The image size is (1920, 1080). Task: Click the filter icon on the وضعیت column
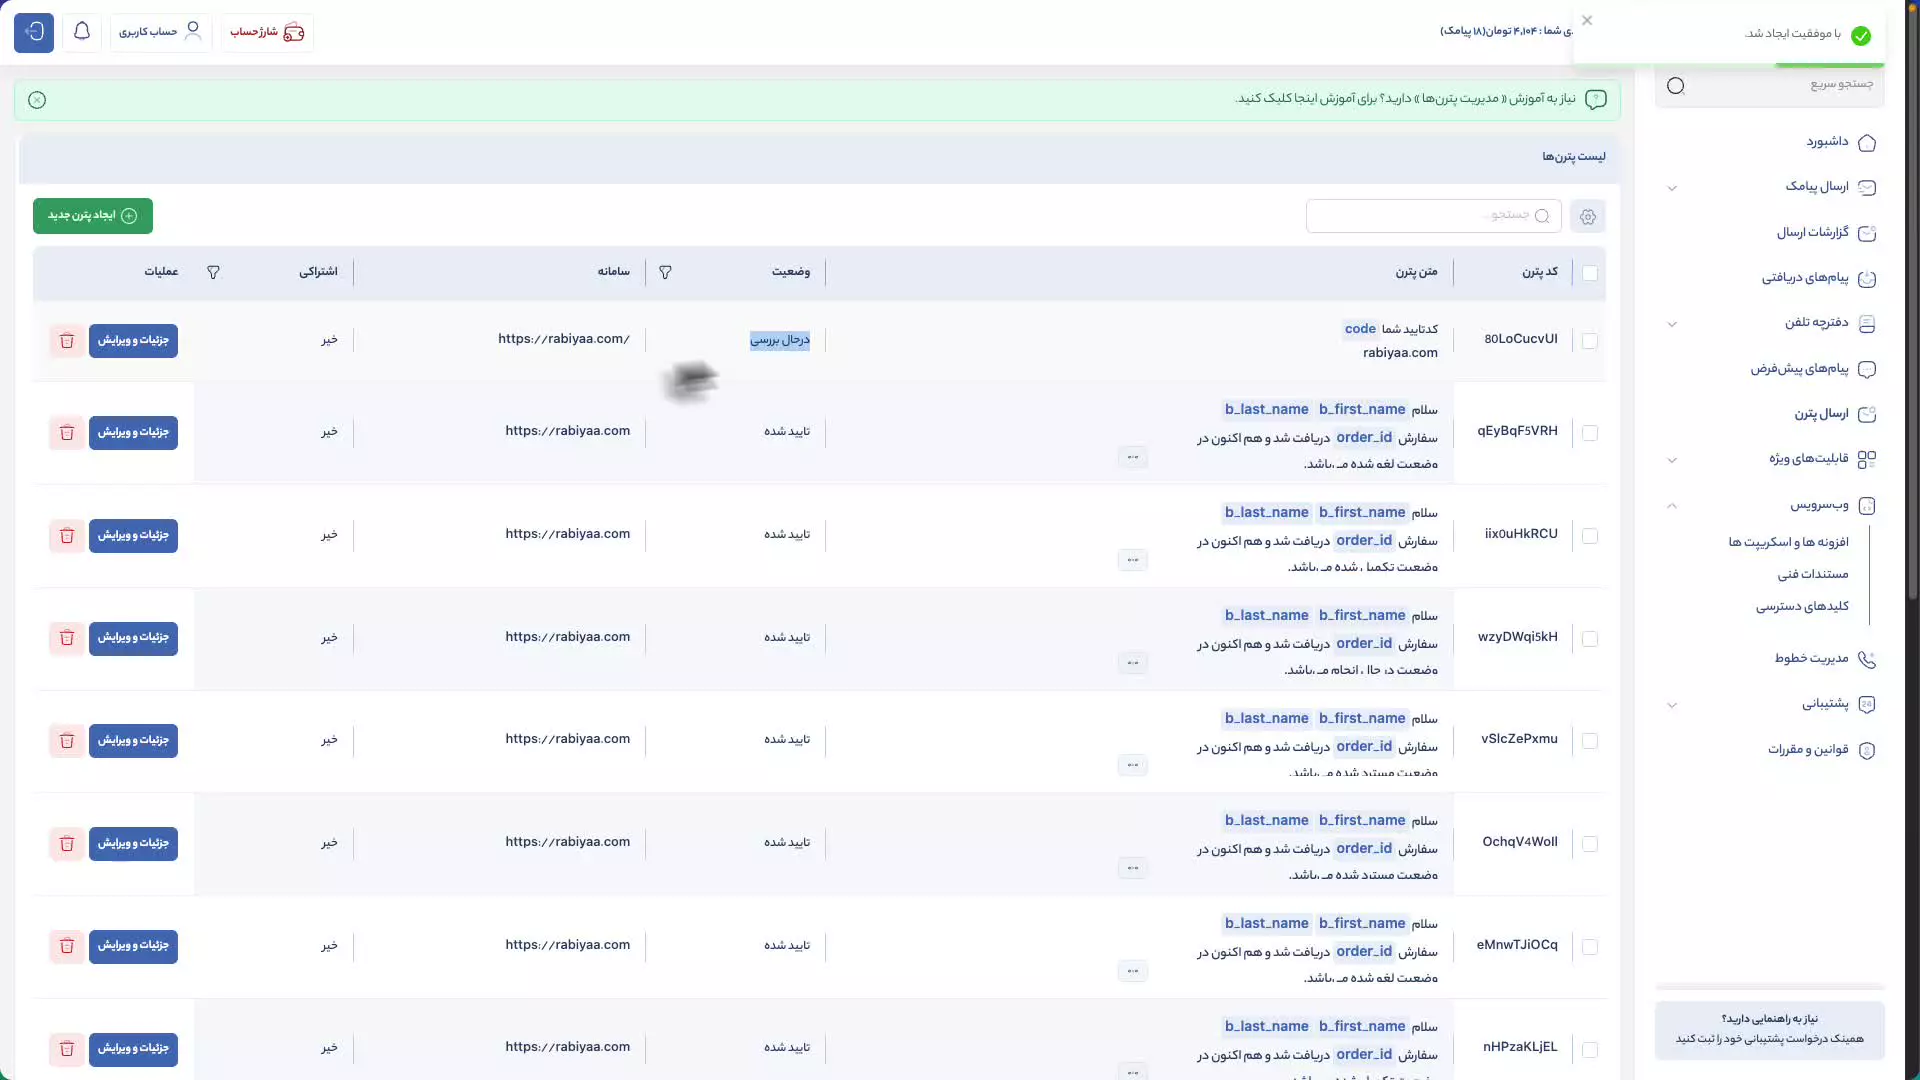tap(665, 272)
